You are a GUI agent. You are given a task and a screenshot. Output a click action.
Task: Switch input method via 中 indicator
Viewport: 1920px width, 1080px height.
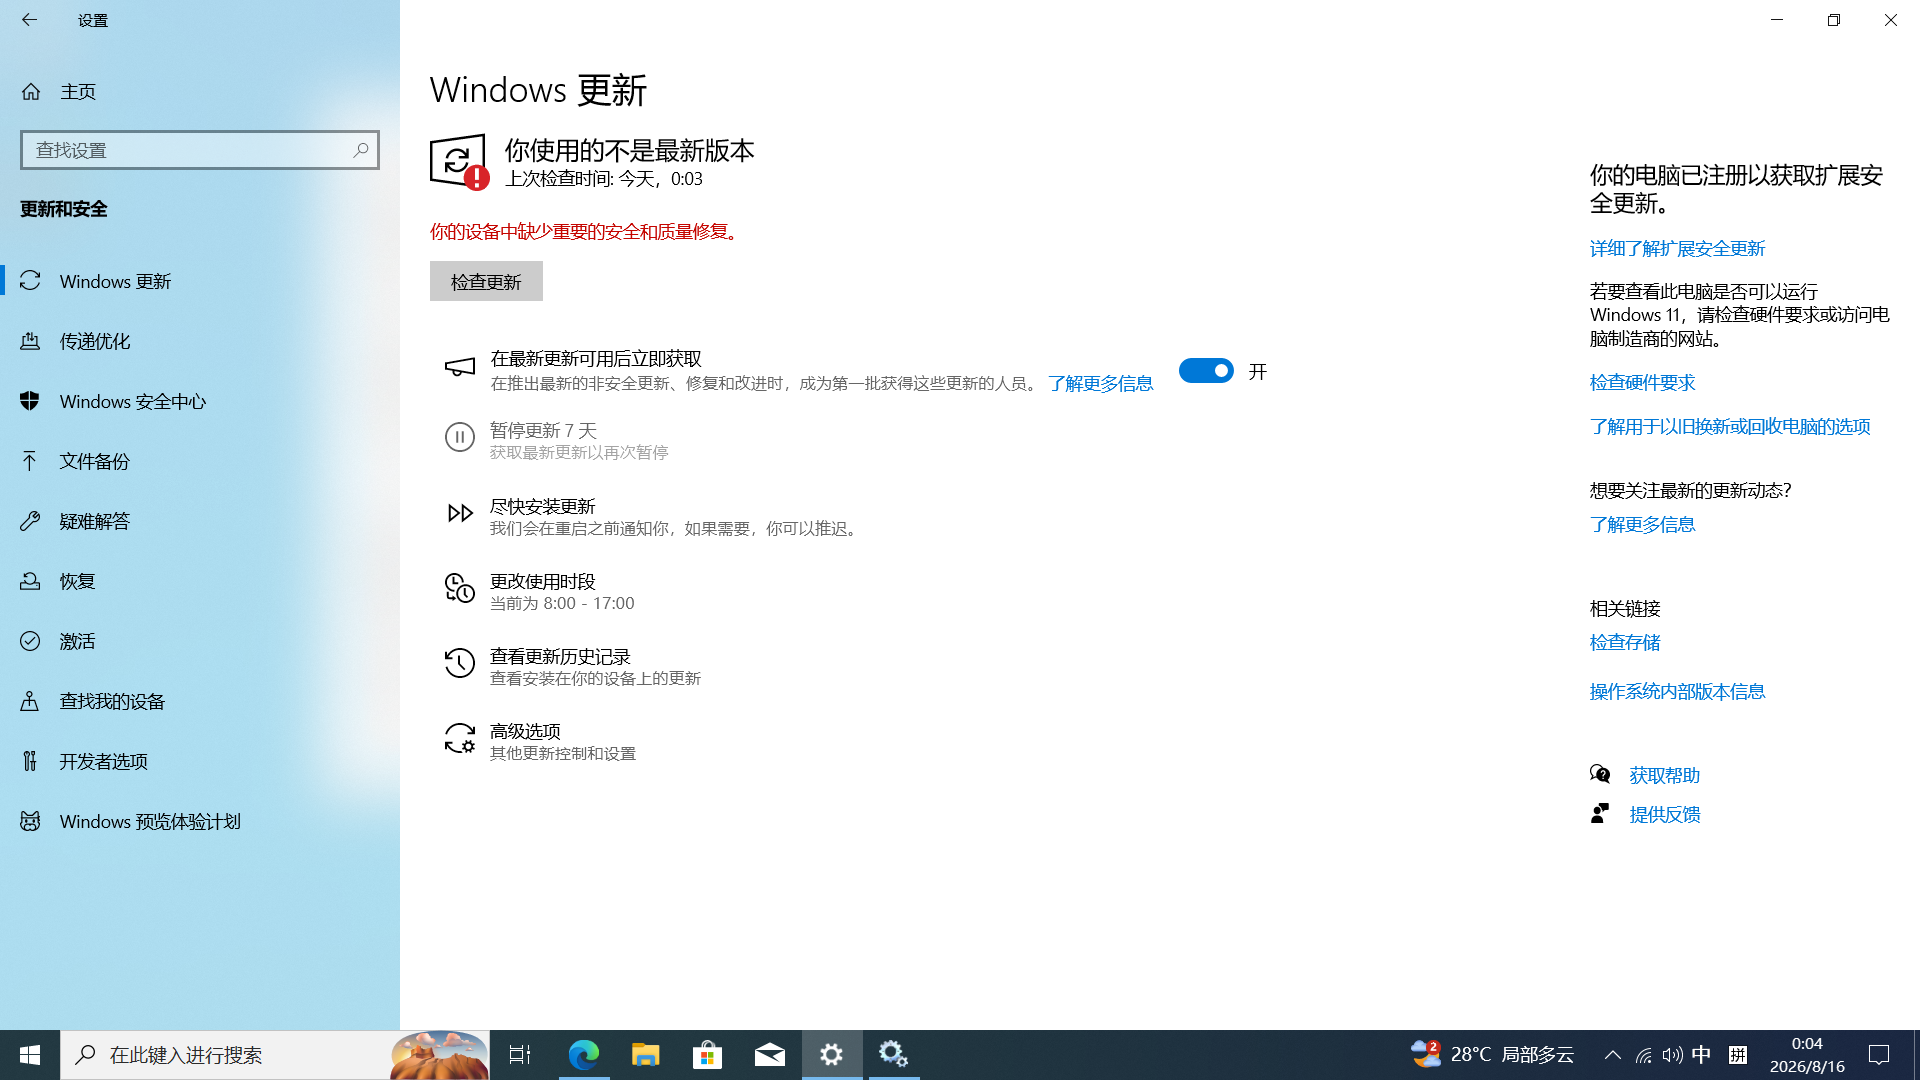[x=1701, y=1054]
